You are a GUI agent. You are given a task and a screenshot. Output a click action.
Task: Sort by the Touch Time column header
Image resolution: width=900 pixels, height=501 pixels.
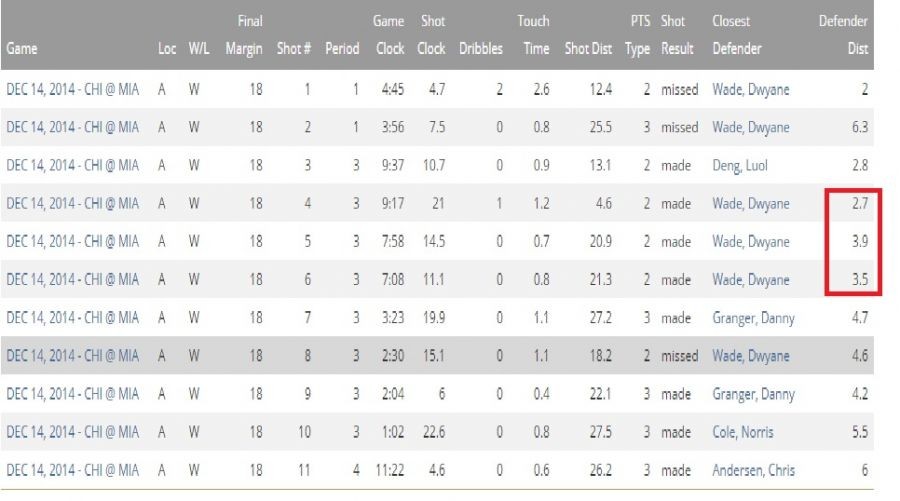[533, 35]
